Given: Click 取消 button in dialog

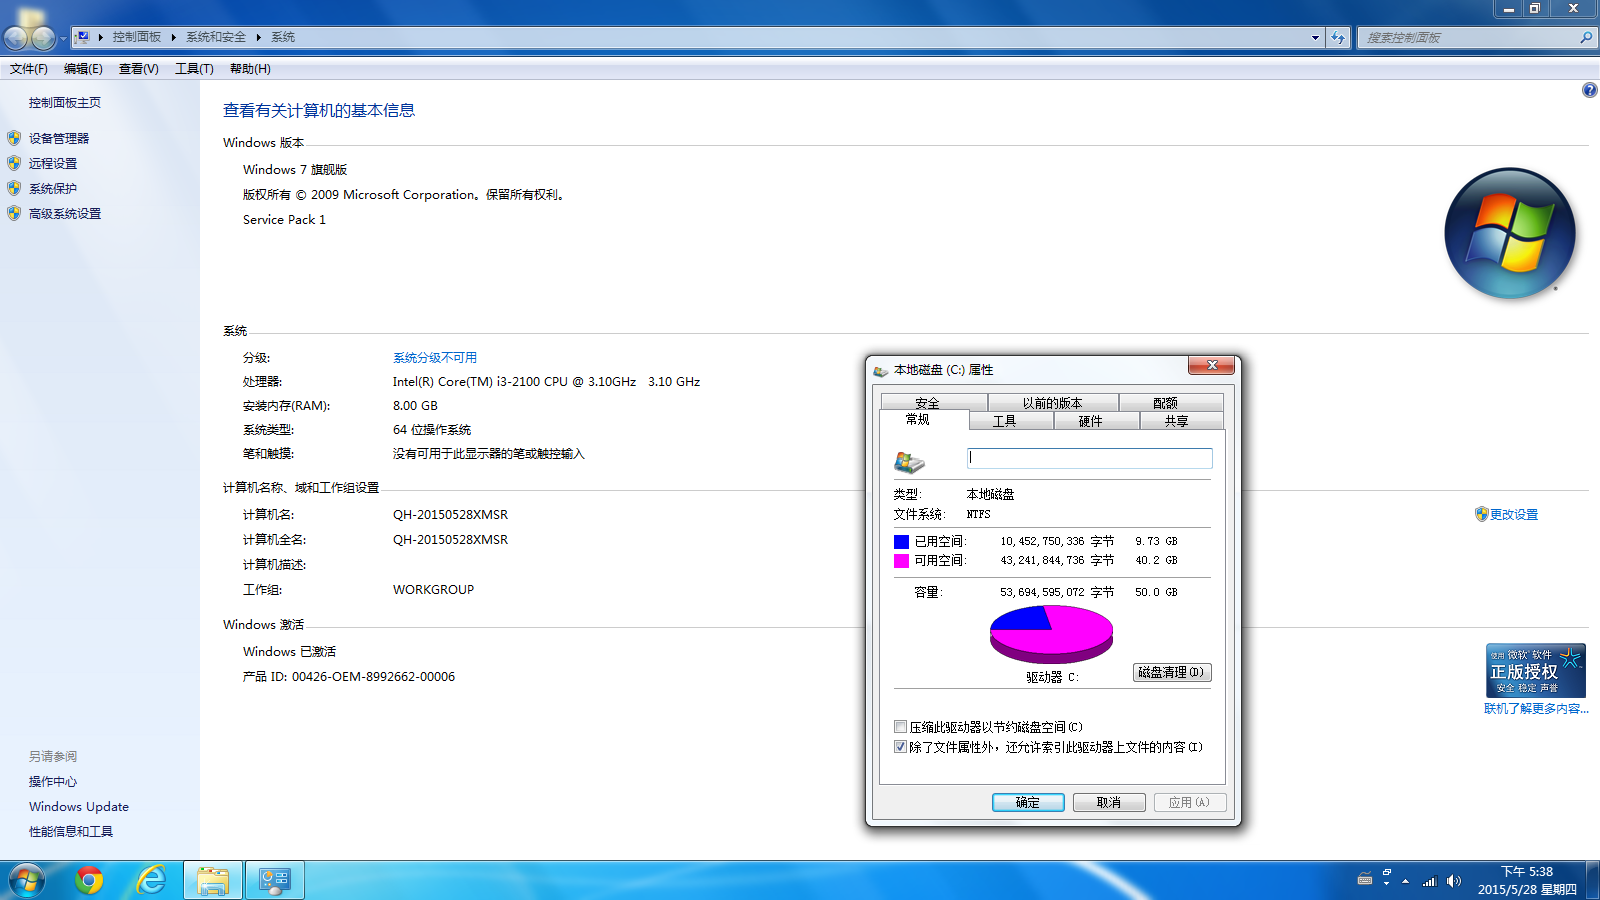Looking at the screenshot, I should (x=1109, y=802).
